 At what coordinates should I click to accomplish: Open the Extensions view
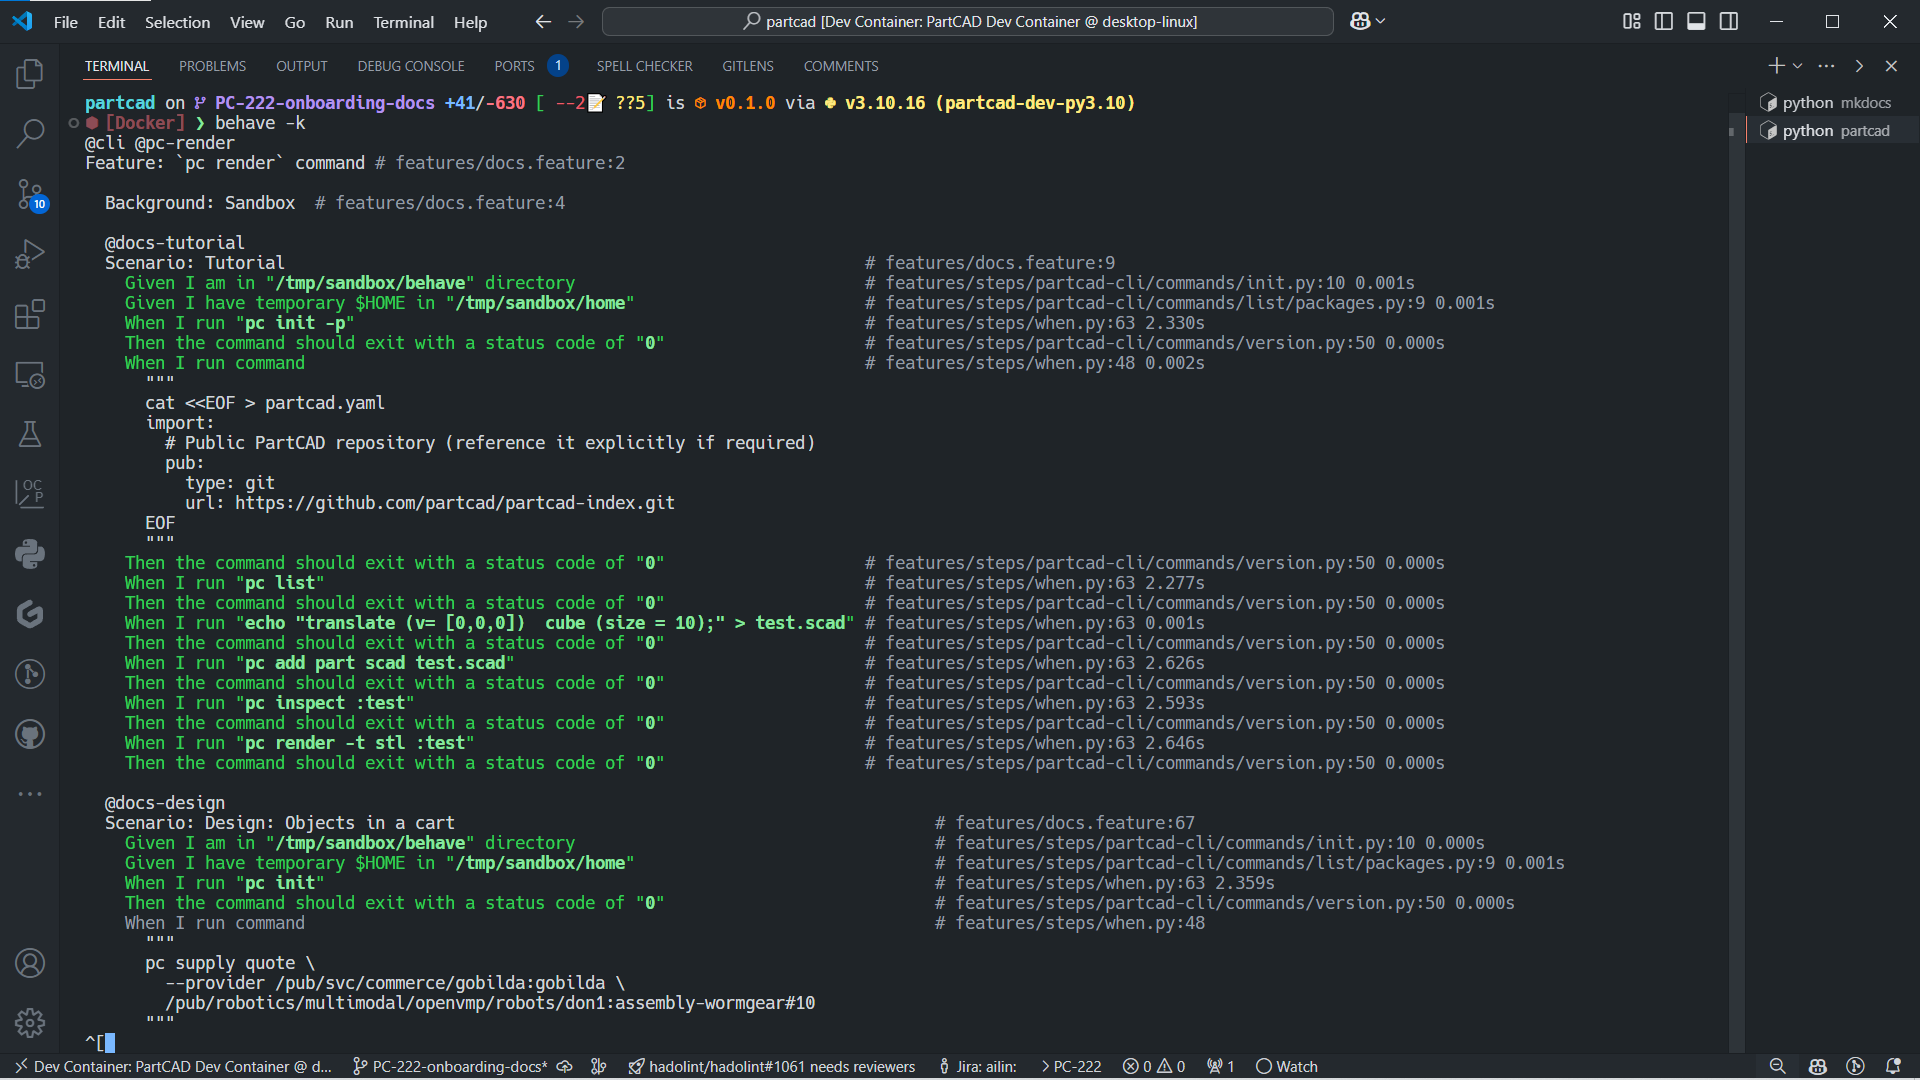click(x=30, y=314)
